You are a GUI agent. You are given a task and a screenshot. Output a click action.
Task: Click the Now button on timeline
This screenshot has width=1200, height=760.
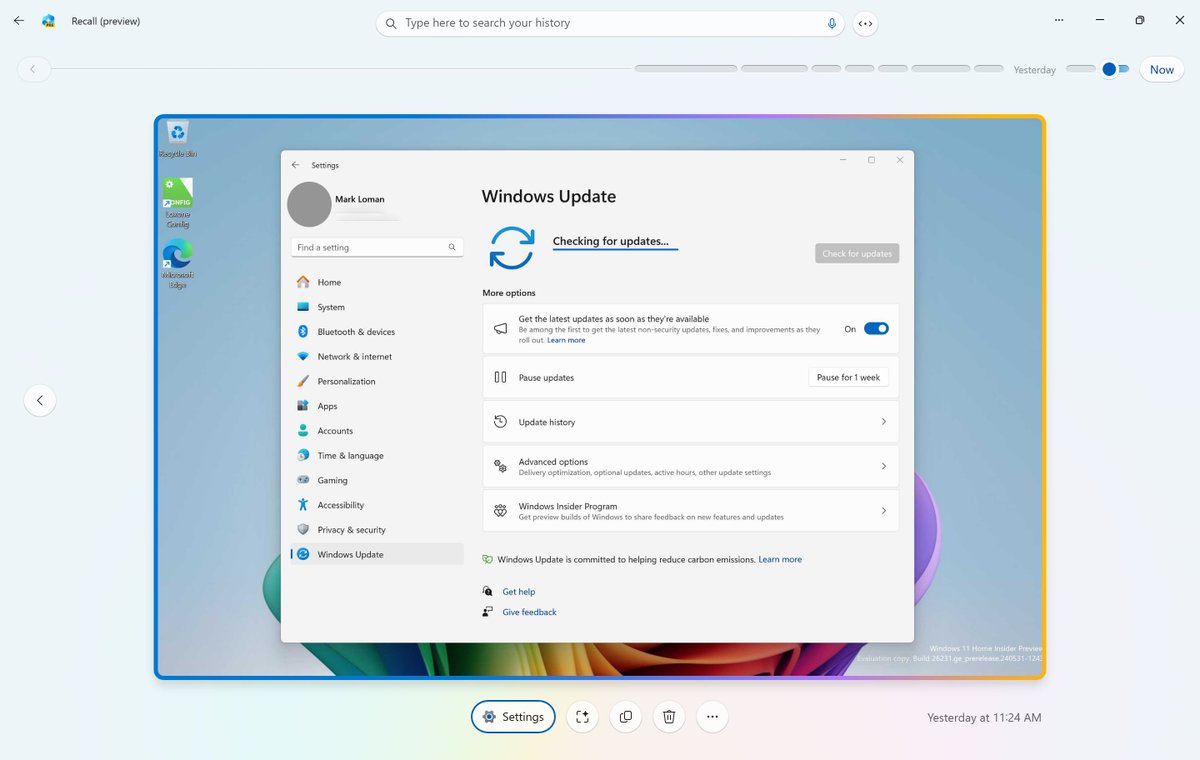(x=1162, y=69)
